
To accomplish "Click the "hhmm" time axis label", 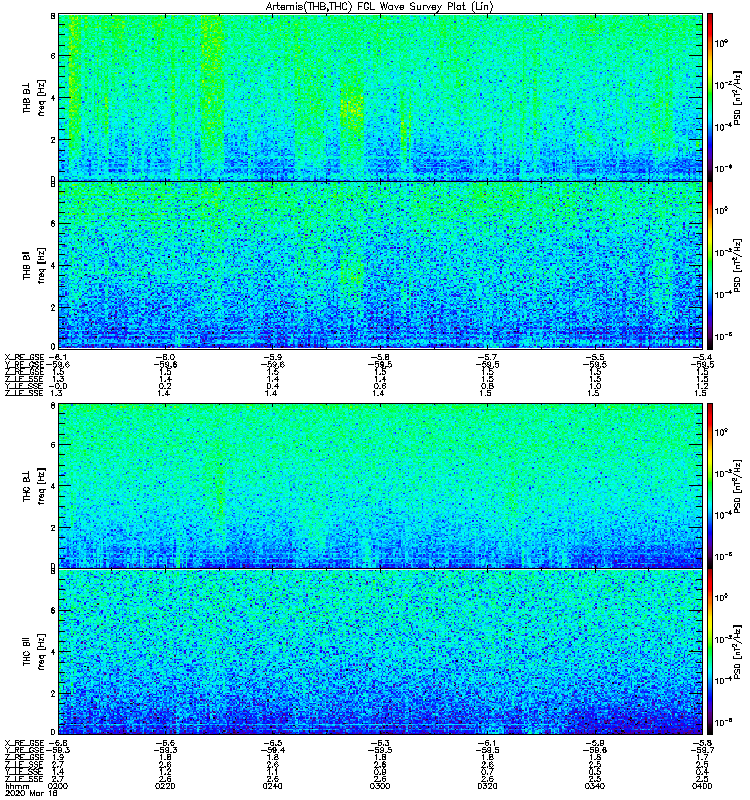I will coord(17,786).
